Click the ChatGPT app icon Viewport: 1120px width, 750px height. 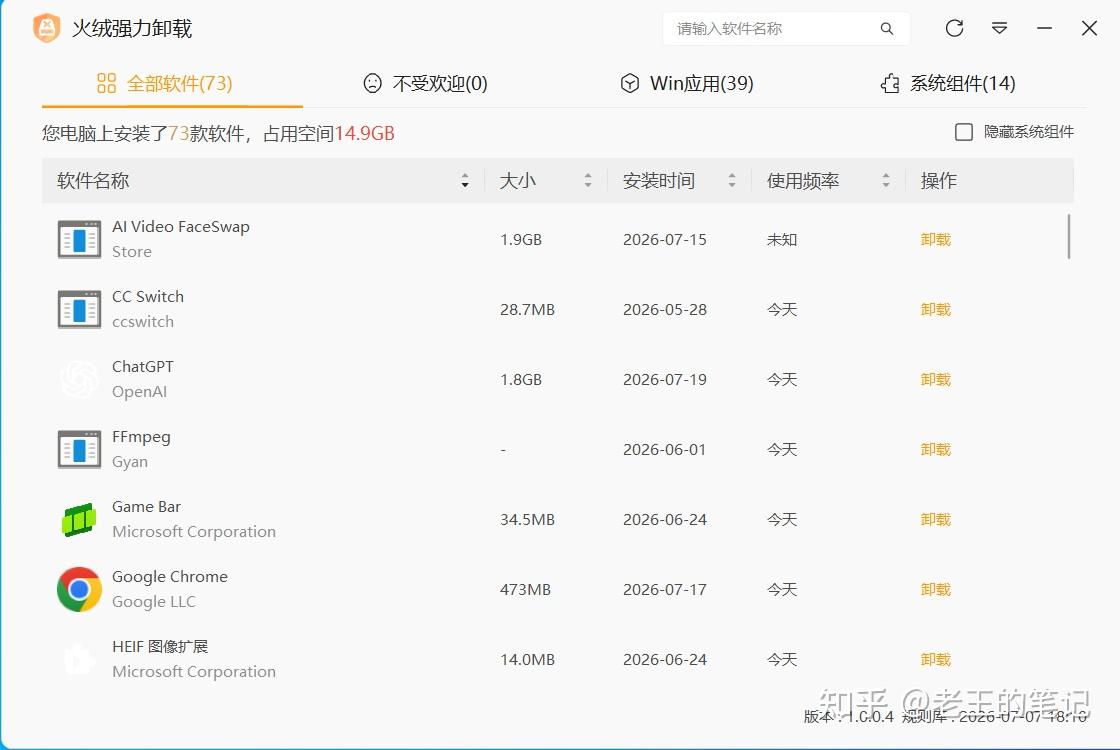click(79, 379)
